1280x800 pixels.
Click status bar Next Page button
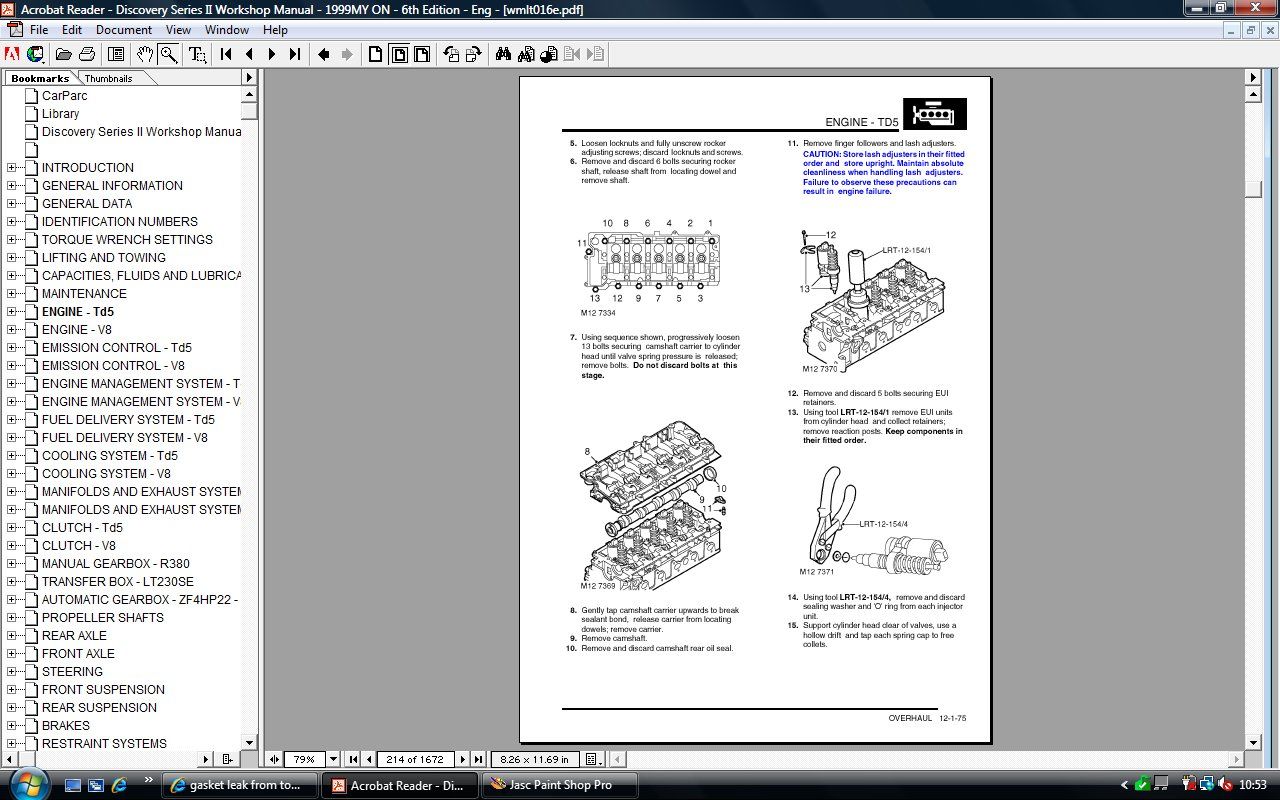463,760
